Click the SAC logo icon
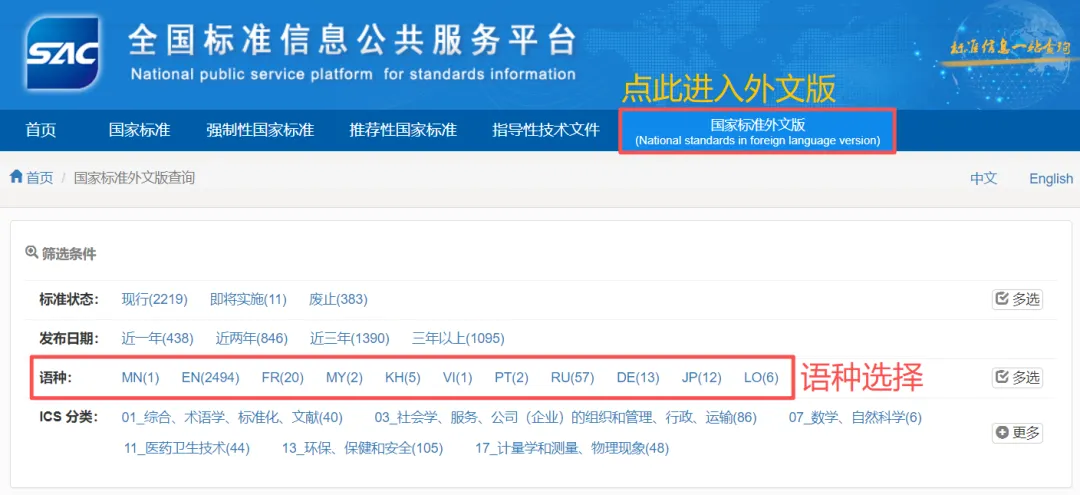The width and height of the screenshot is (1080, 495). (x=63, y=52)
